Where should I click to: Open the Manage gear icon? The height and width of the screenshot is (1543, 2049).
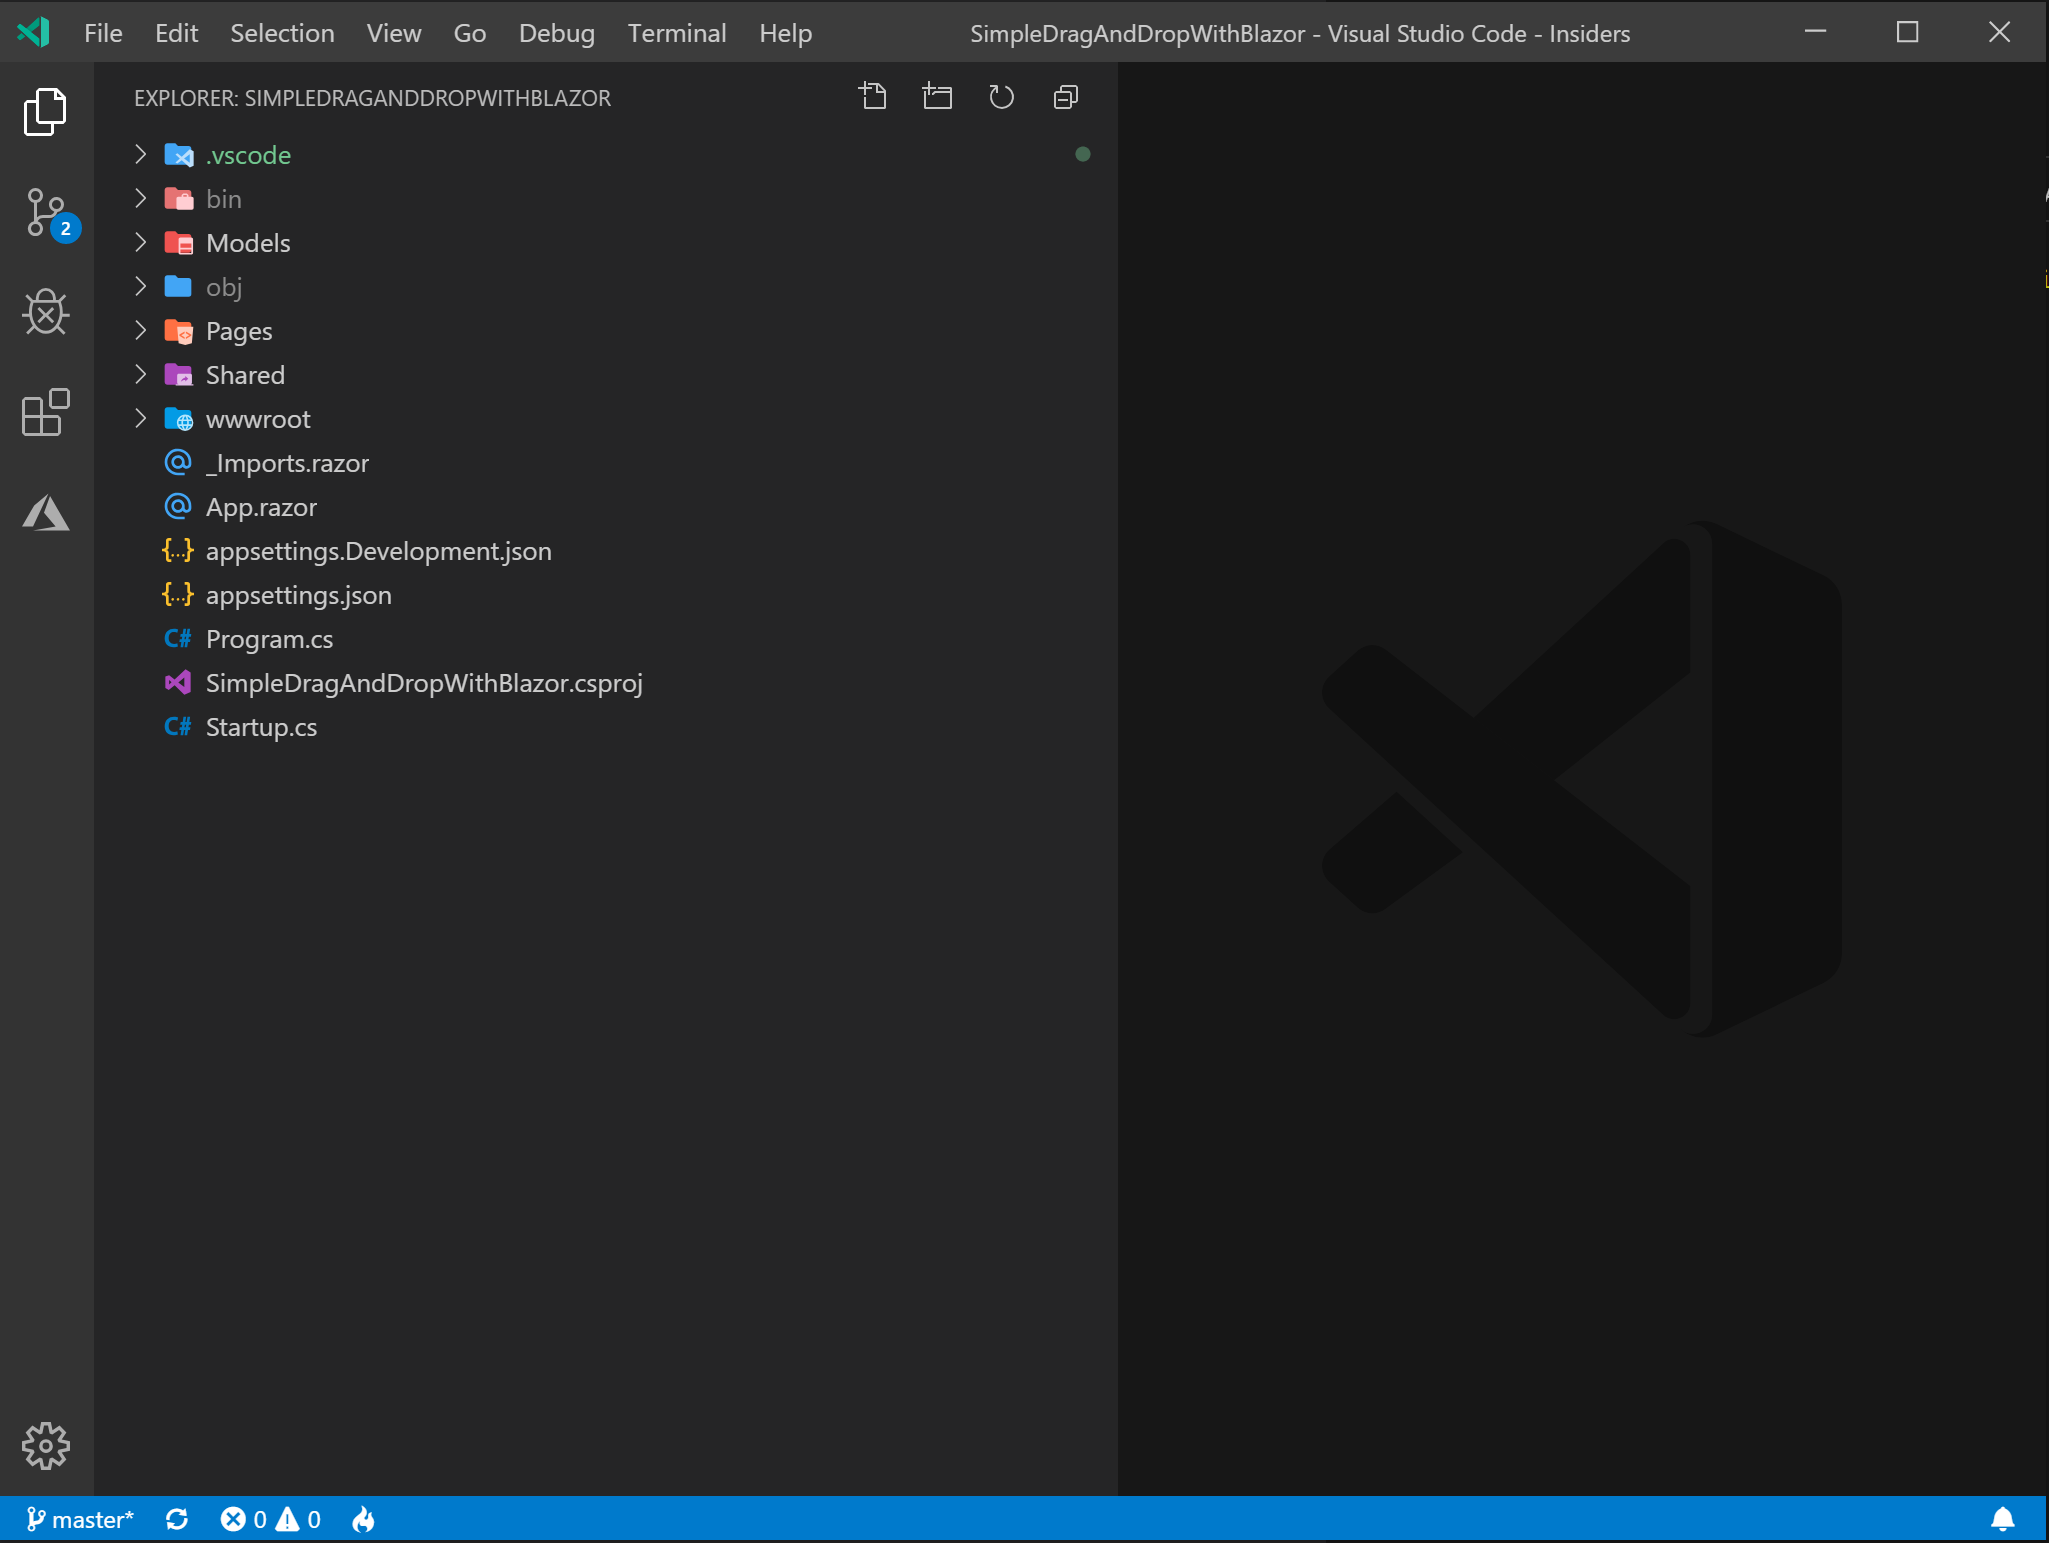(46, 1445)
